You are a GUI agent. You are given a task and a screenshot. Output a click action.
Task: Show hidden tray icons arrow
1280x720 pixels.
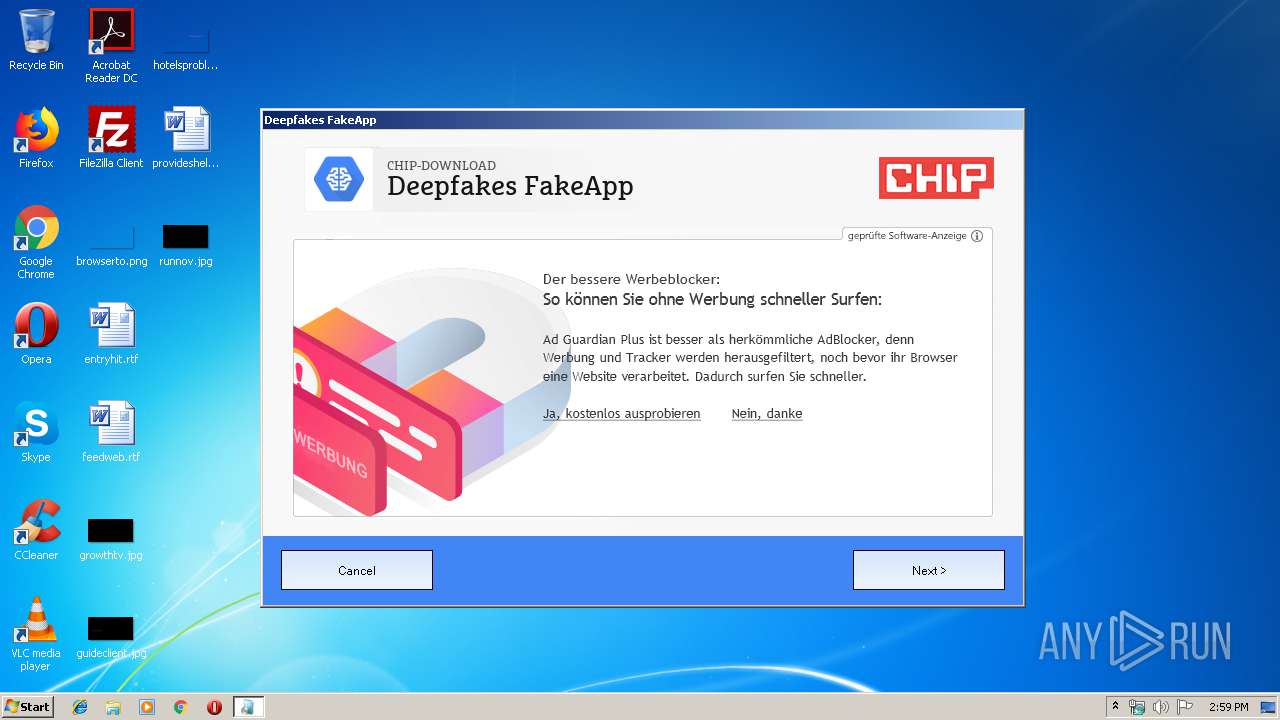coord(1116,707)
